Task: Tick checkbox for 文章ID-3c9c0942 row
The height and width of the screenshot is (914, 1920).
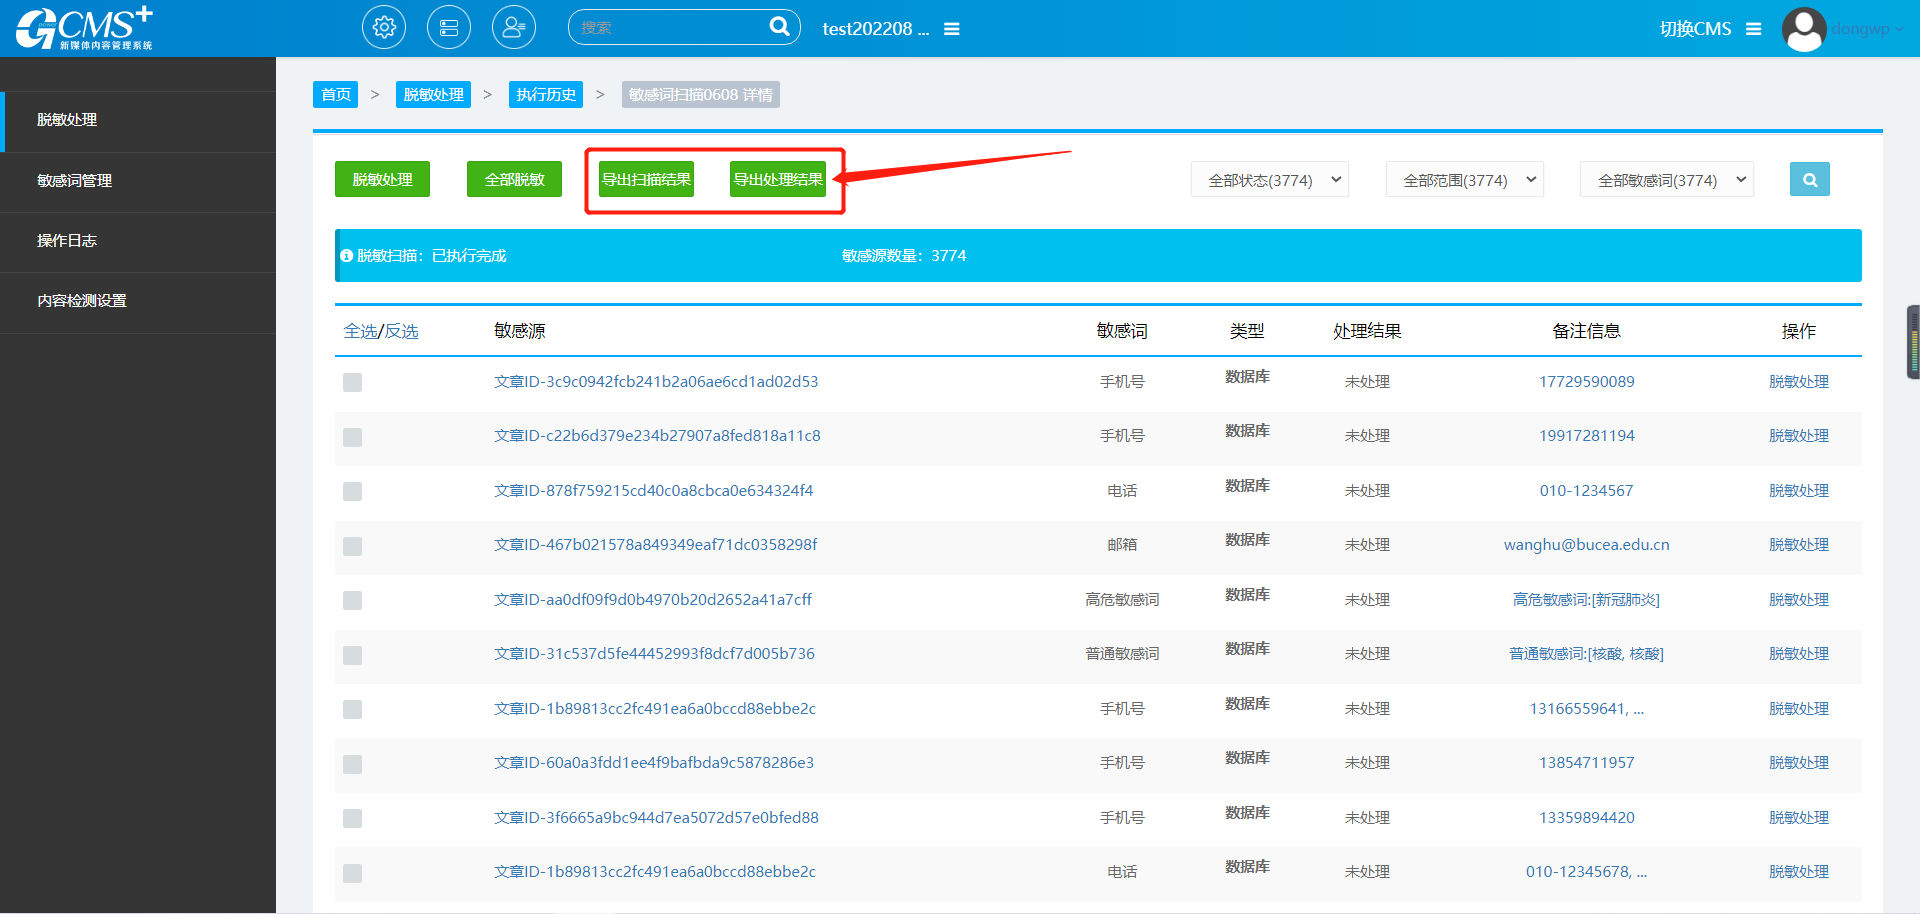Action: click(352, 382)
